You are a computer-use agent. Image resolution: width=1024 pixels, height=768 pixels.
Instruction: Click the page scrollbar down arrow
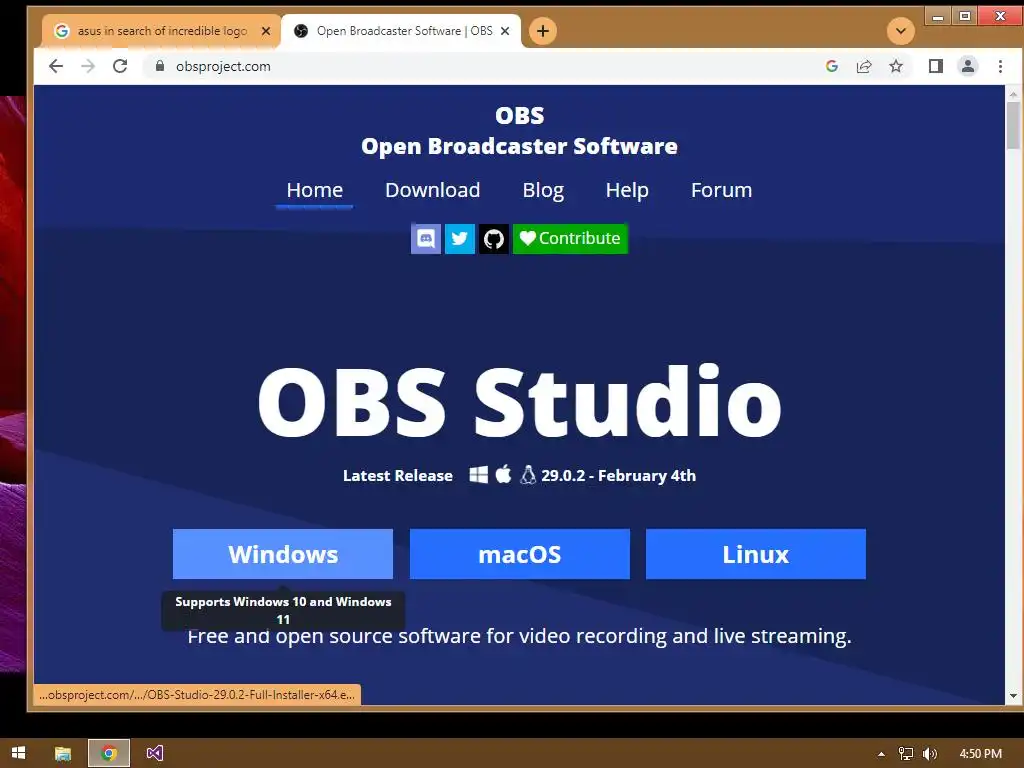tap(1013, 696)
